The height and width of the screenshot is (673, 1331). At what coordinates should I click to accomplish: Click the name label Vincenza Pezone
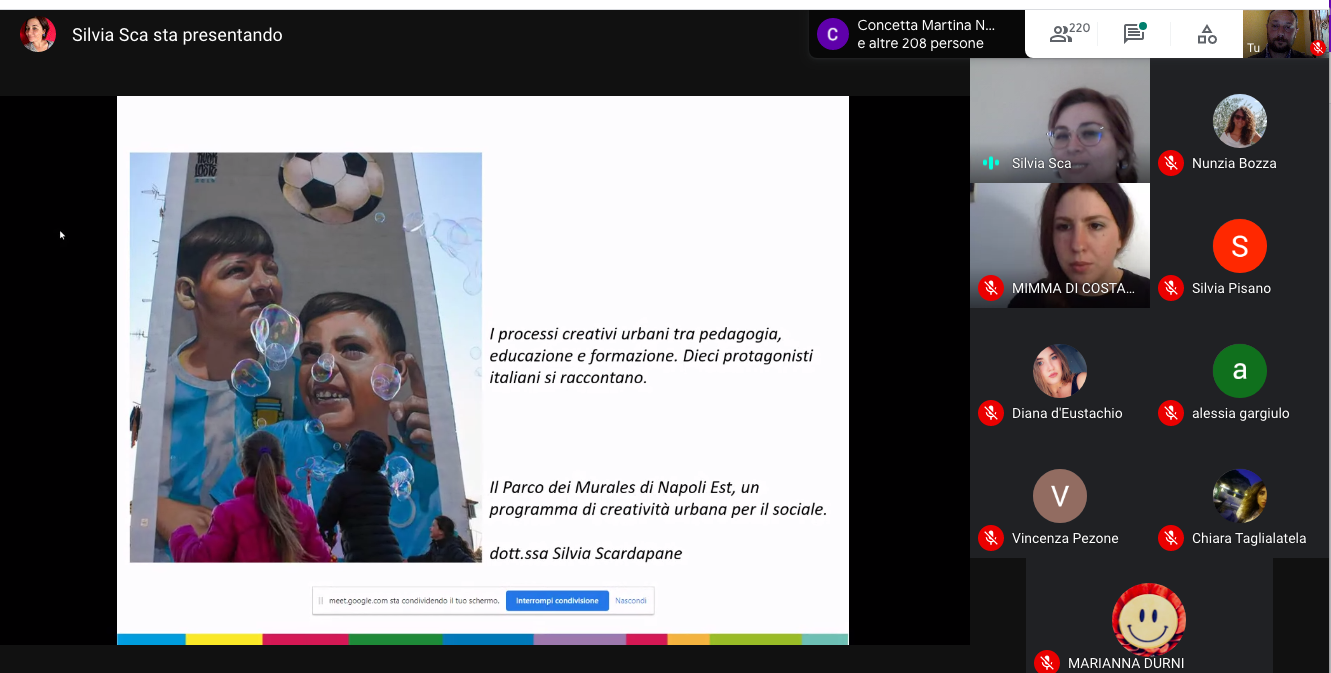1065,538
